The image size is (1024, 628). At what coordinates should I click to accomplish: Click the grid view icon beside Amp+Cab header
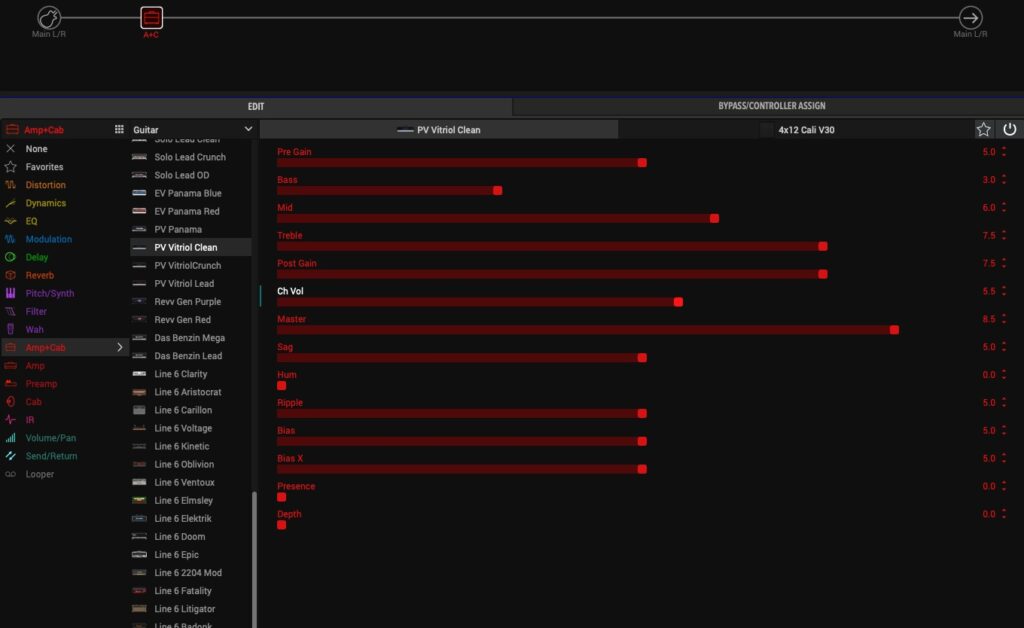click(119, 129)
